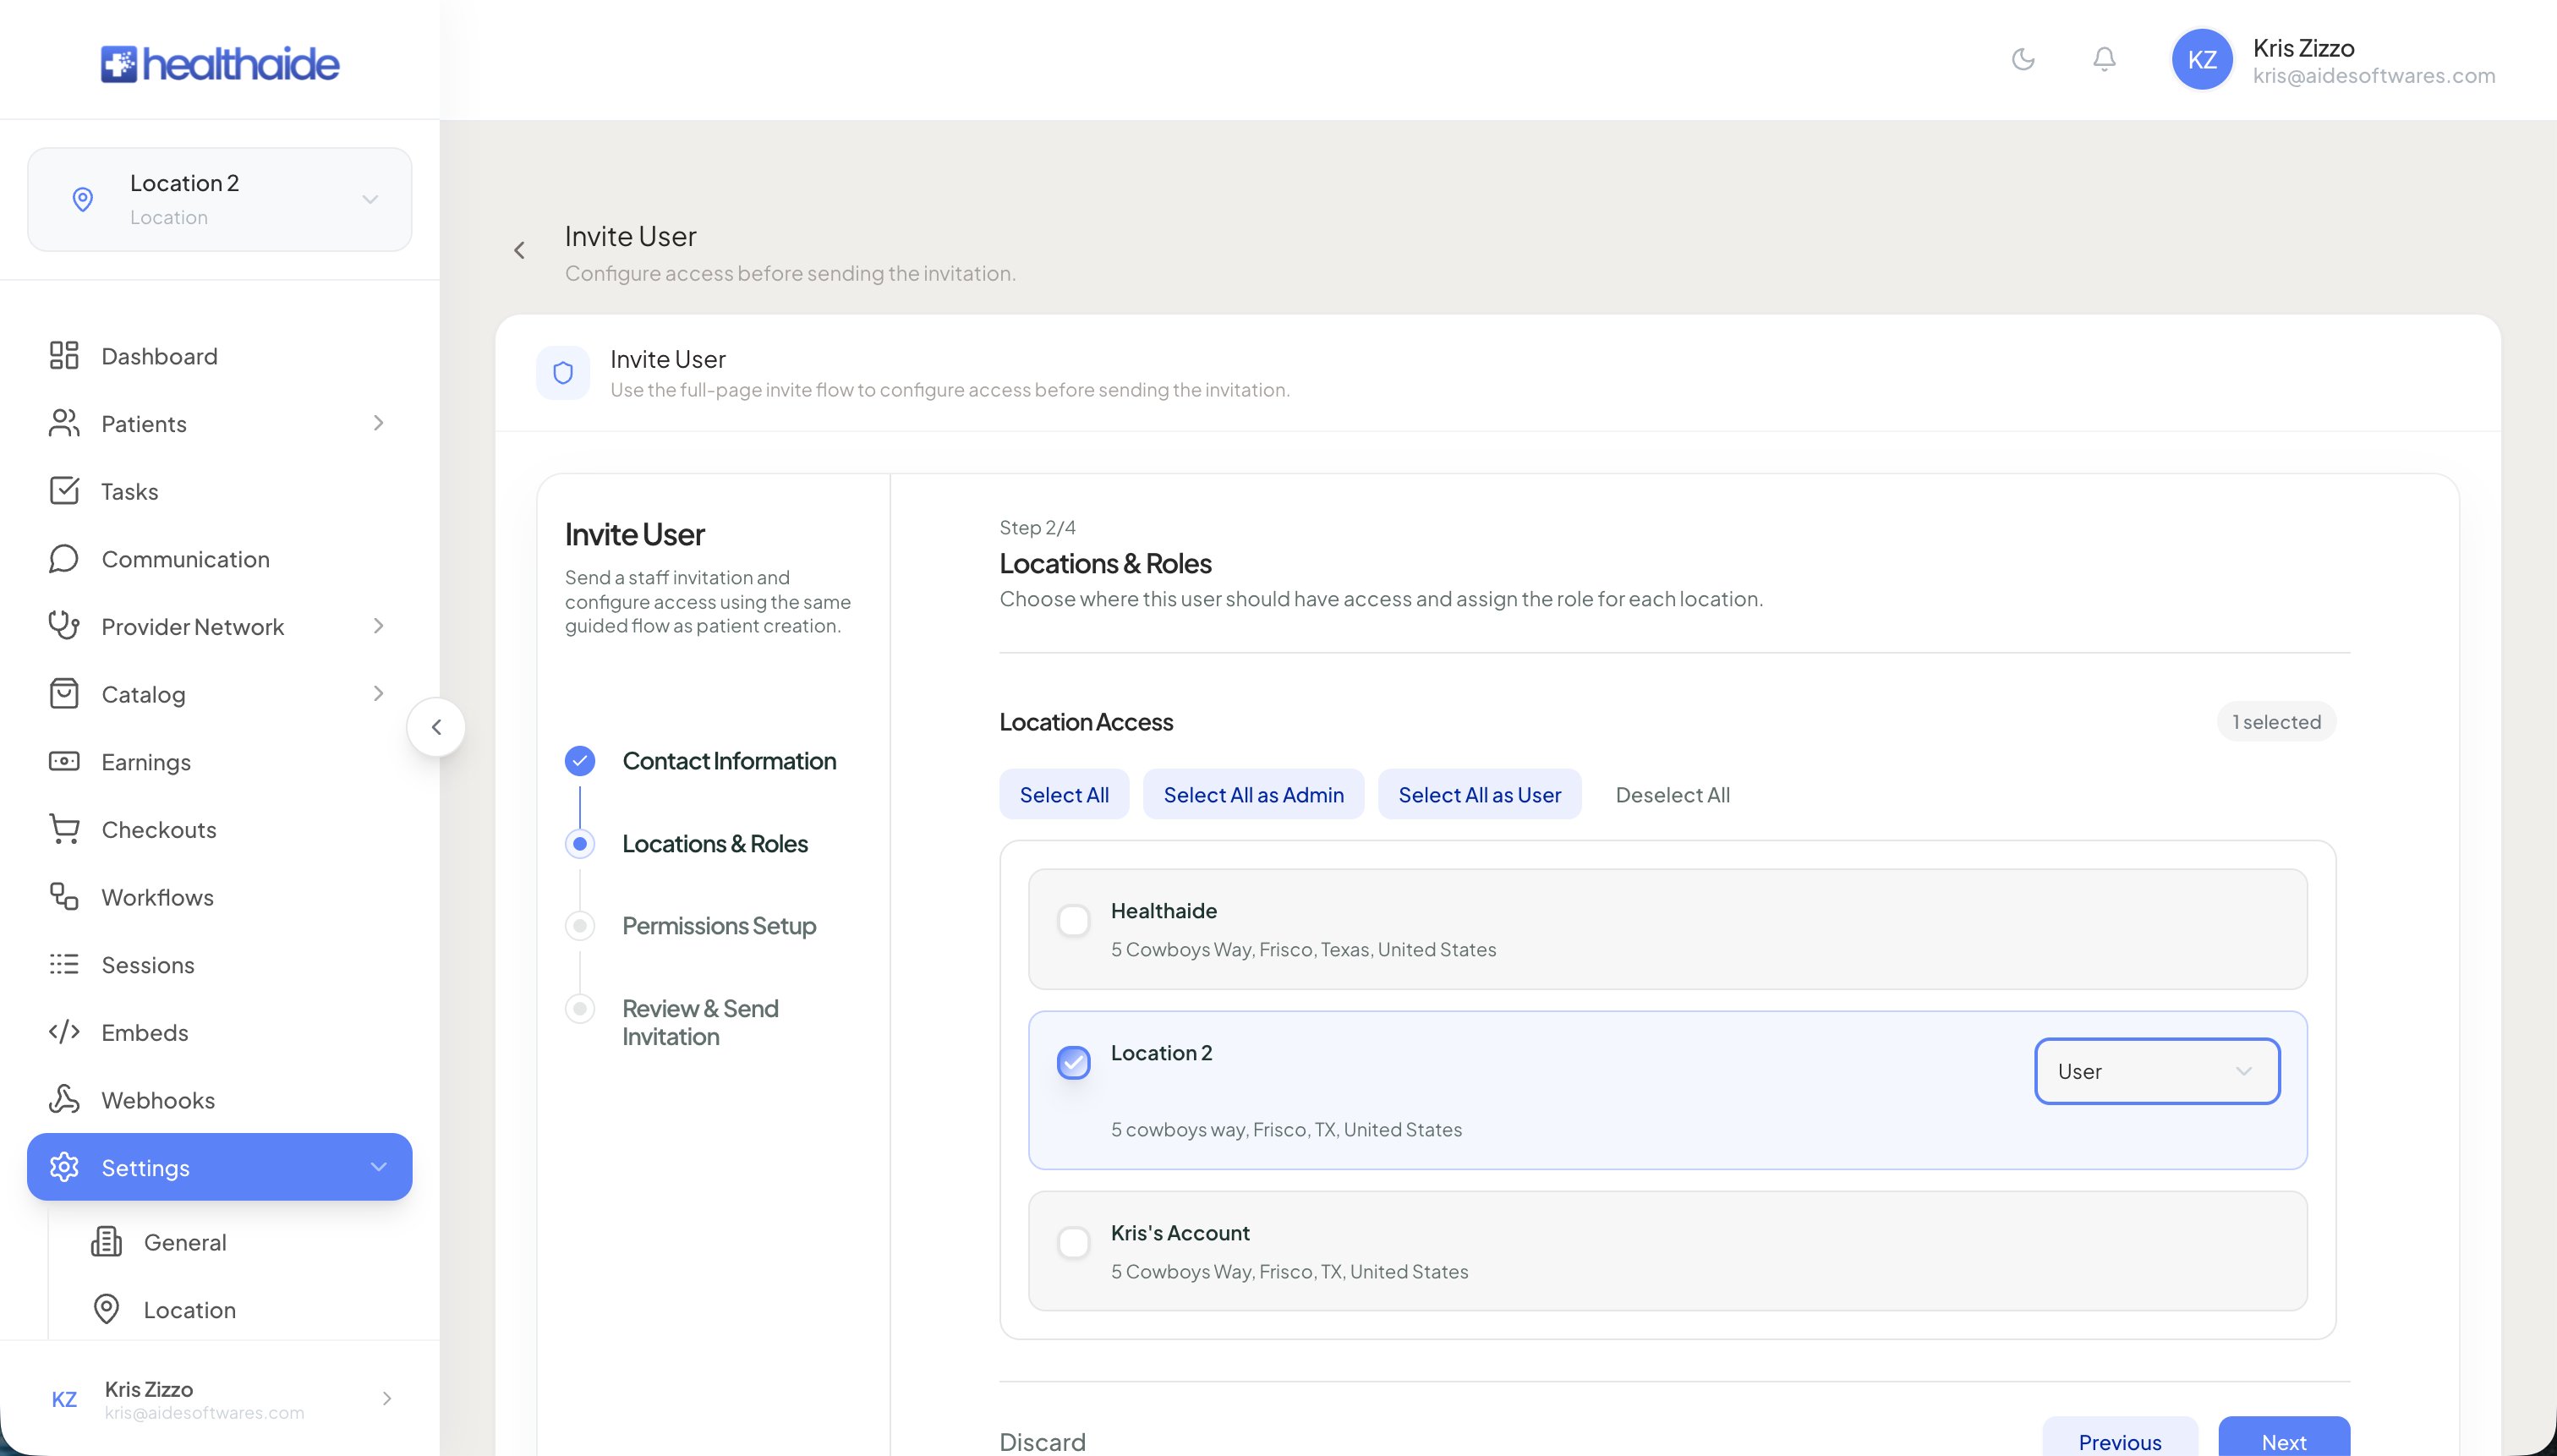Click the Earnings banknote icon

[x=64, y=761]
